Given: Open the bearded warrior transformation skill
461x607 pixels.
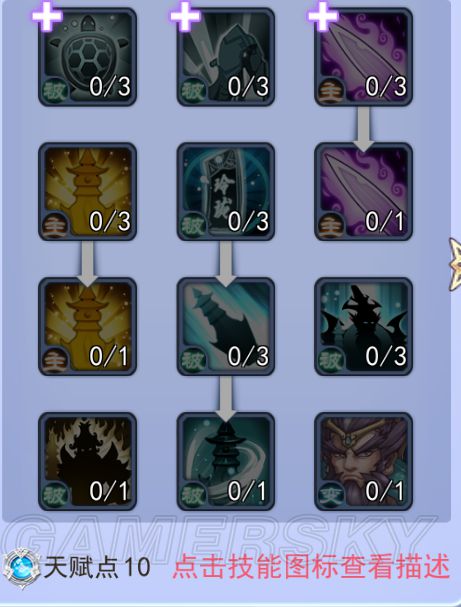Looking at the screenshot, I should (363, 461).
